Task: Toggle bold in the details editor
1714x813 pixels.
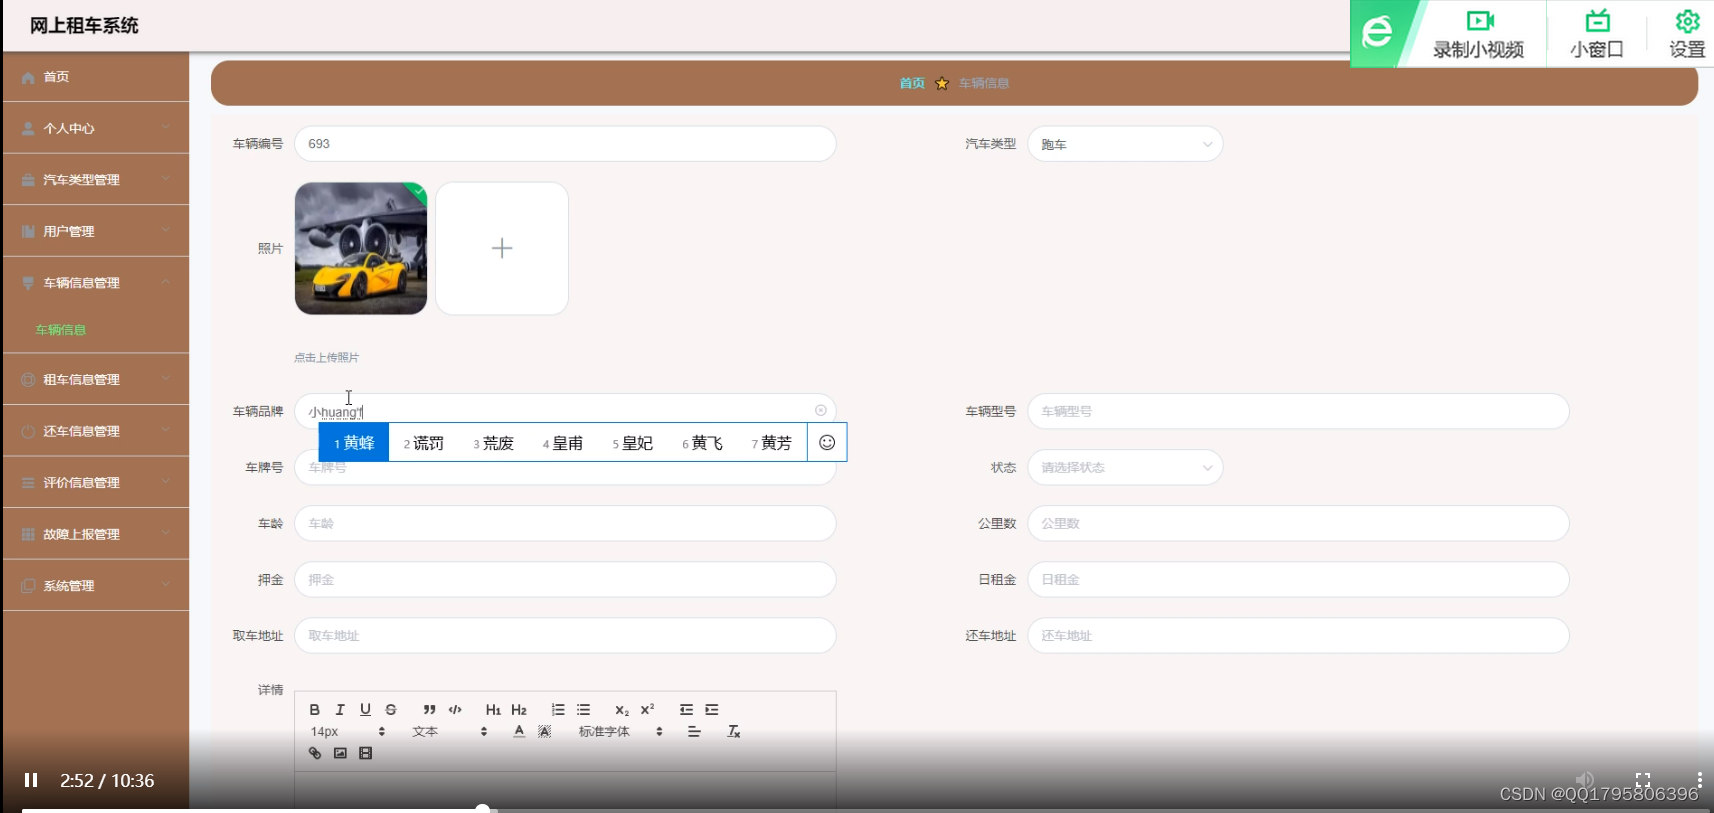Action: tap(315, 710)
